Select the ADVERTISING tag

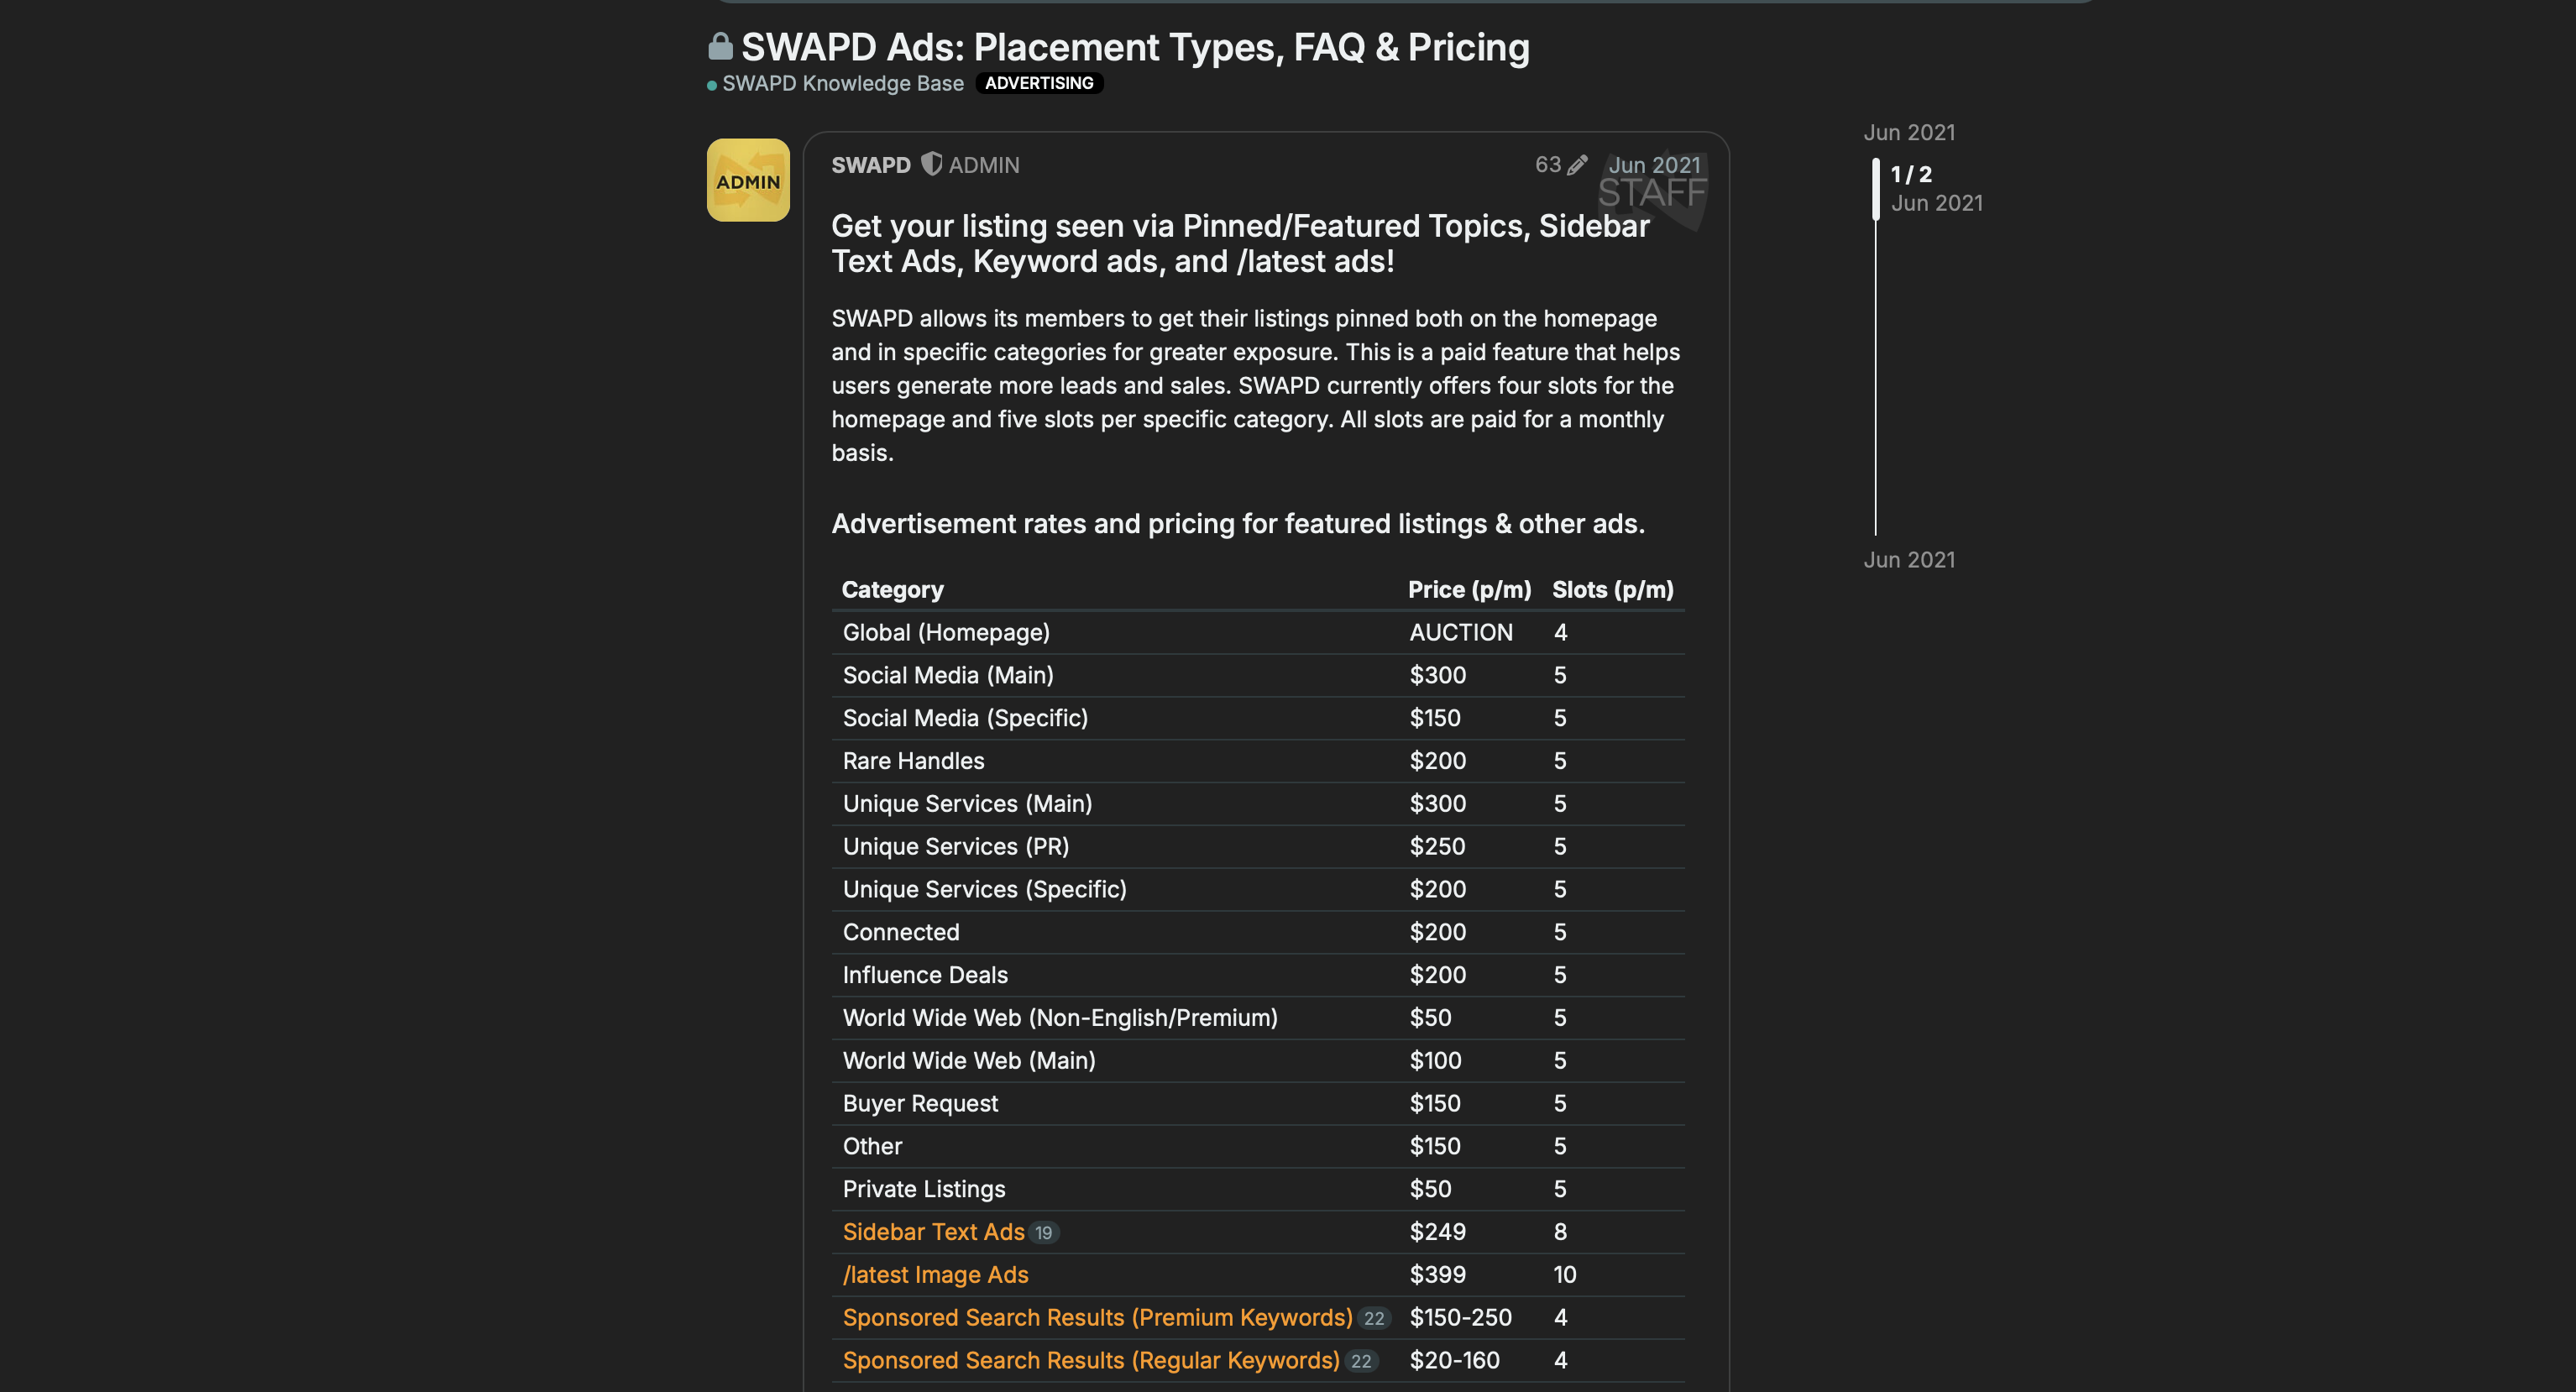tap(1039, 84)
